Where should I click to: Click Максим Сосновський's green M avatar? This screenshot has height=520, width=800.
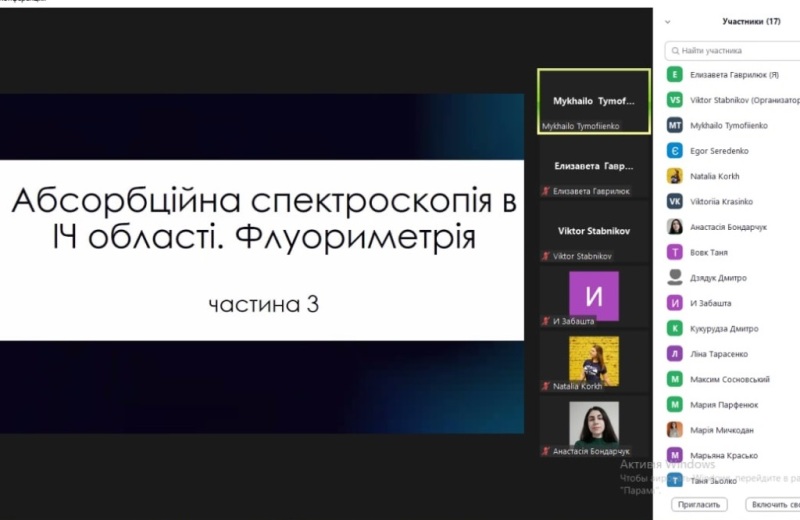tap(674, 379)
